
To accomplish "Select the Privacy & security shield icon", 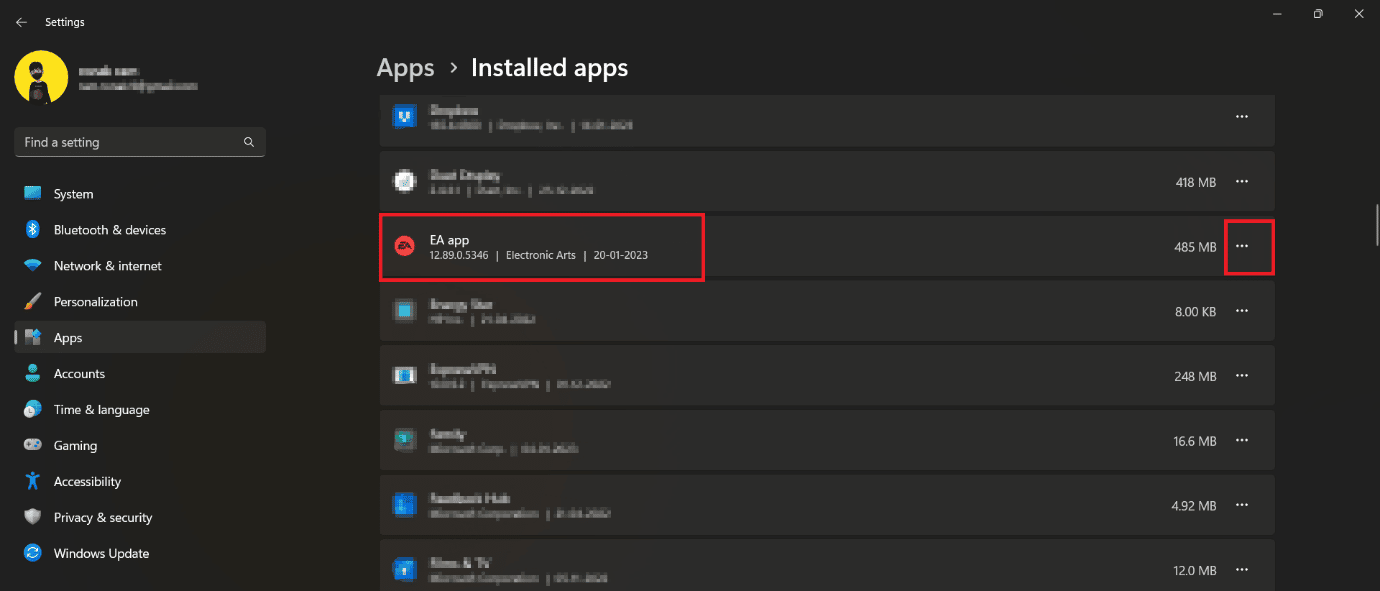I will pyautogui.click(x=33, y=517).
